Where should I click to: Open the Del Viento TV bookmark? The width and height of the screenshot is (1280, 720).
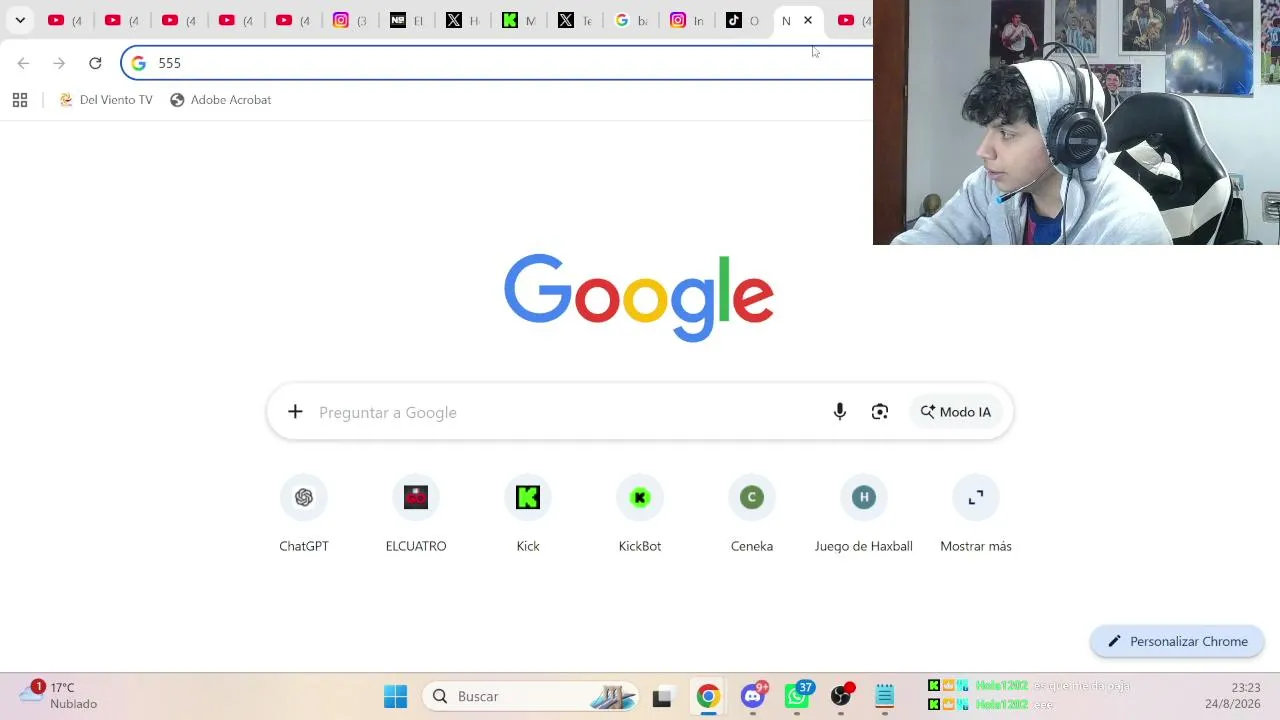tap(106, 100)
